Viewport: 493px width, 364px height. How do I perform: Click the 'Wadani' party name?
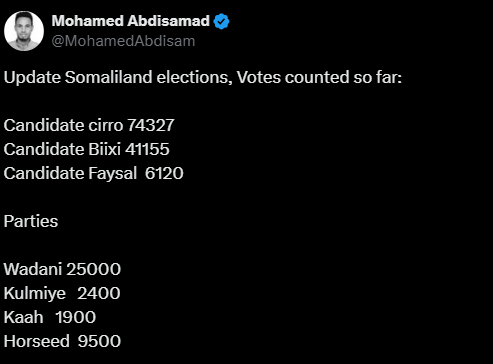pos(33,269)
